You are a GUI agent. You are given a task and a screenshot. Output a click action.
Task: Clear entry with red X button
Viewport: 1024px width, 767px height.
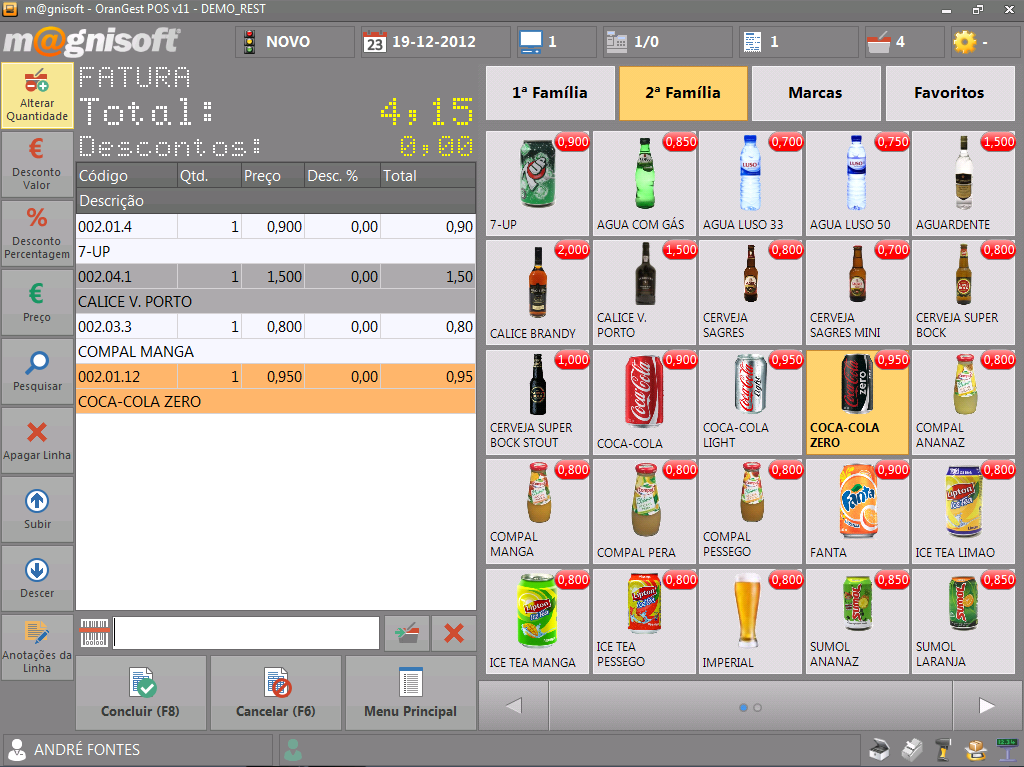(x=454, y=633)
